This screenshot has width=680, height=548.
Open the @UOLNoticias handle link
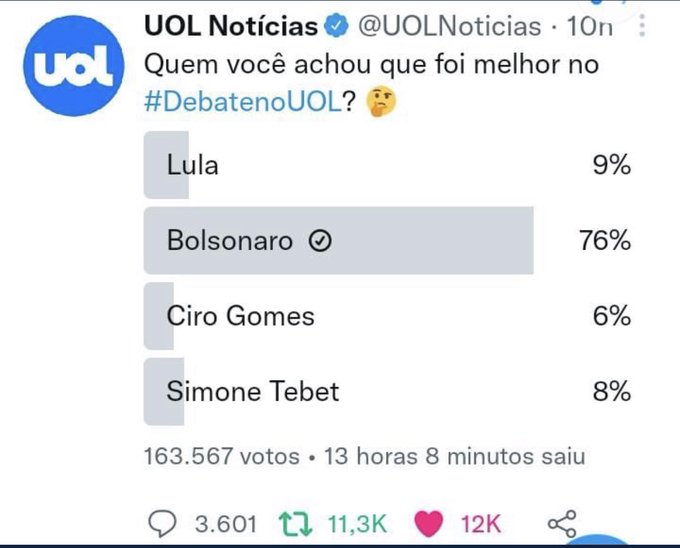coord(450,26)
